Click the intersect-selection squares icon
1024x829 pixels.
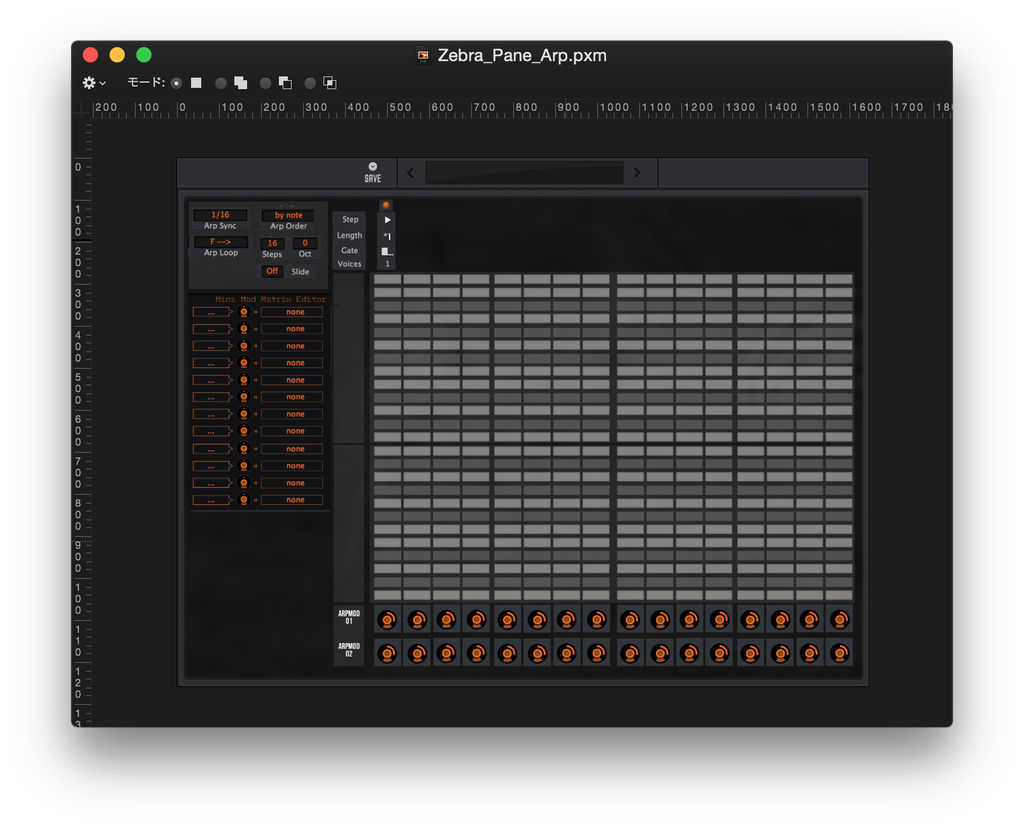[330, 83]
